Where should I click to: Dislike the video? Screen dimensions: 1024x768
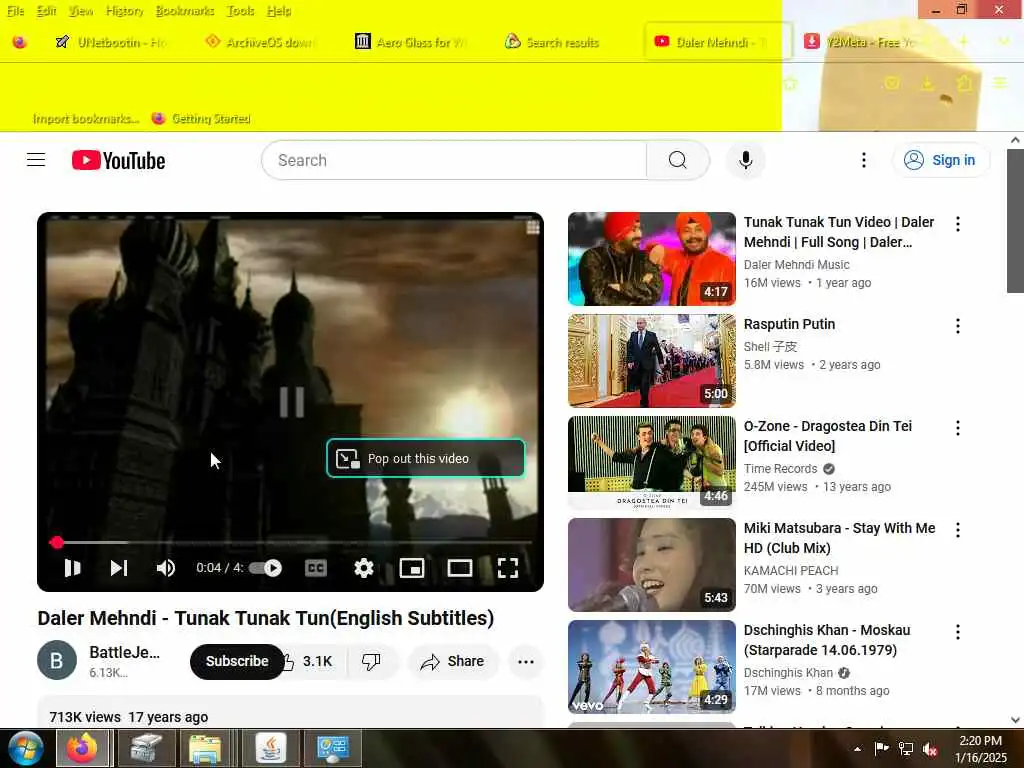point(371,662)
